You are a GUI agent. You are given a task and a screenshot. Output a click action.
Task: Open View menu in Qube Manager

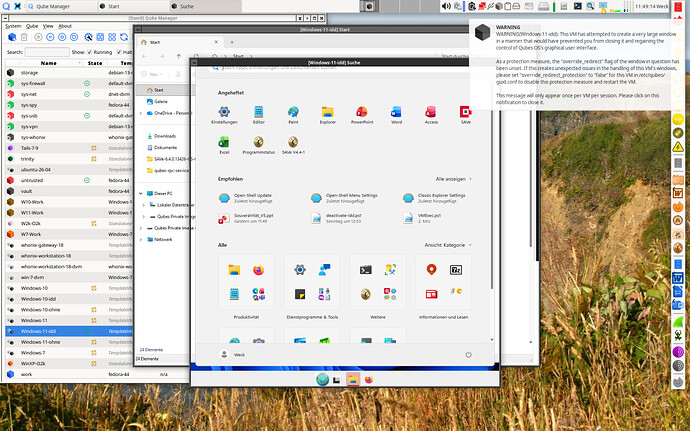click(48, 26)
